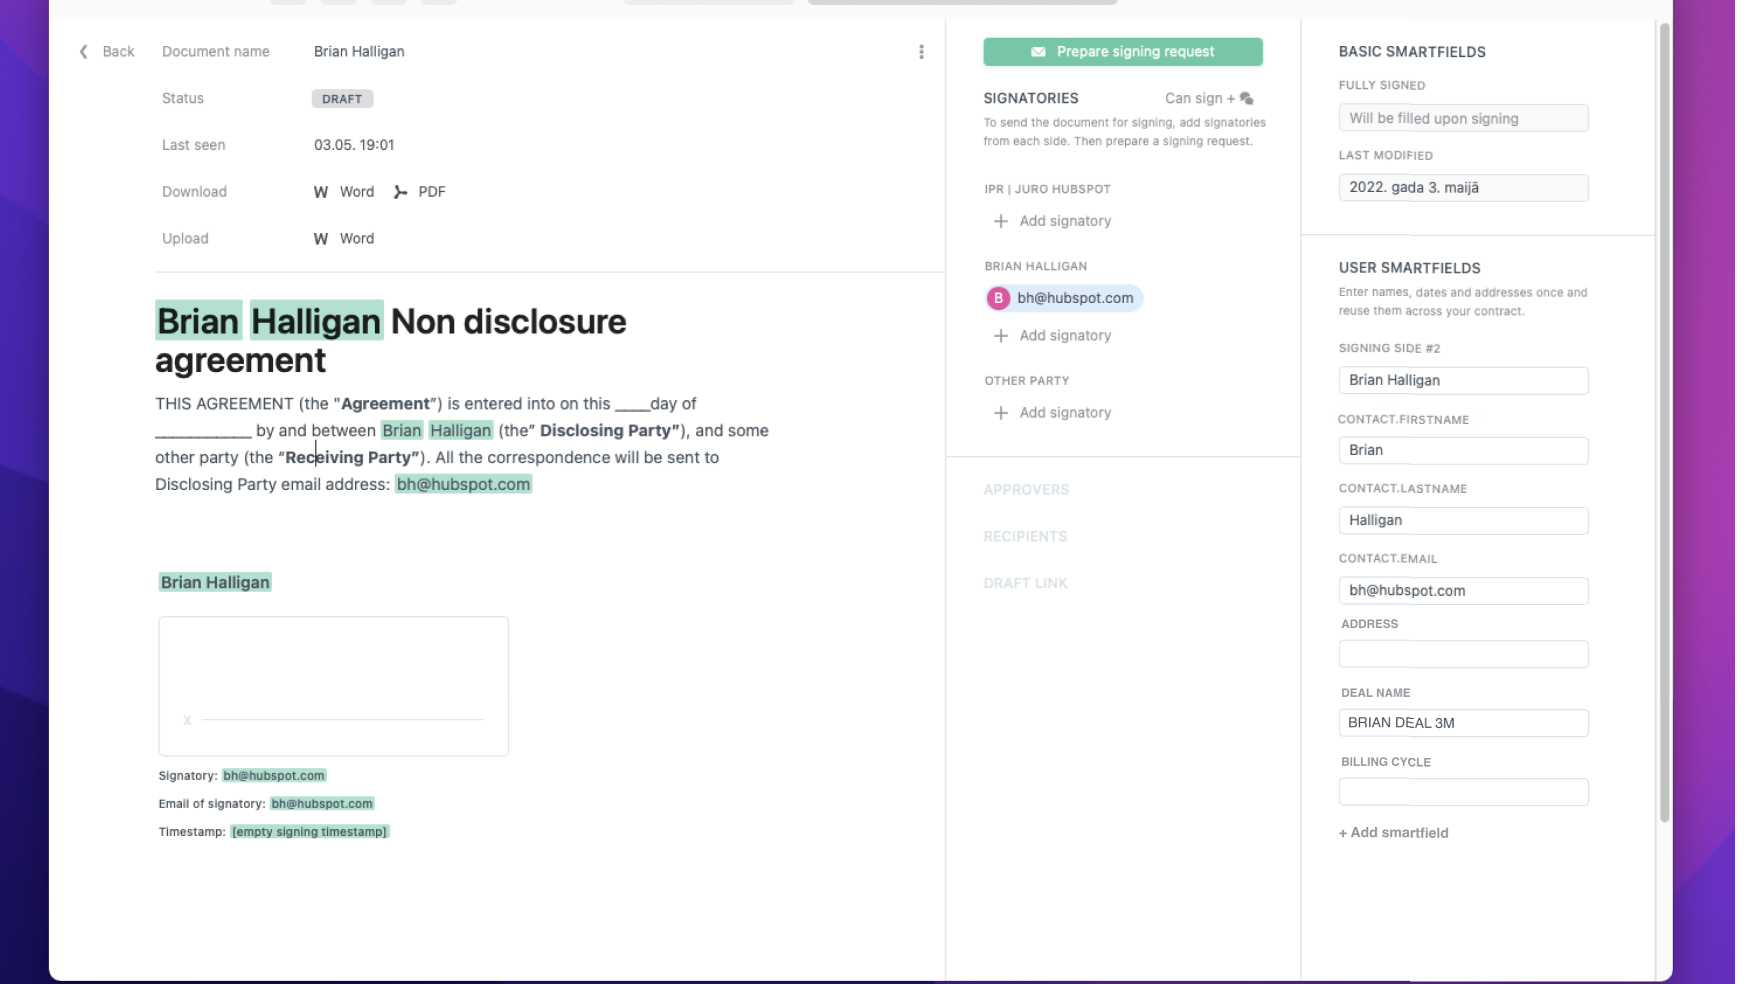Image resolution: width=1750 pixels, height=984 pixels.
Task: Click the empty Billing Cycle field
Action: (1463, 792)
